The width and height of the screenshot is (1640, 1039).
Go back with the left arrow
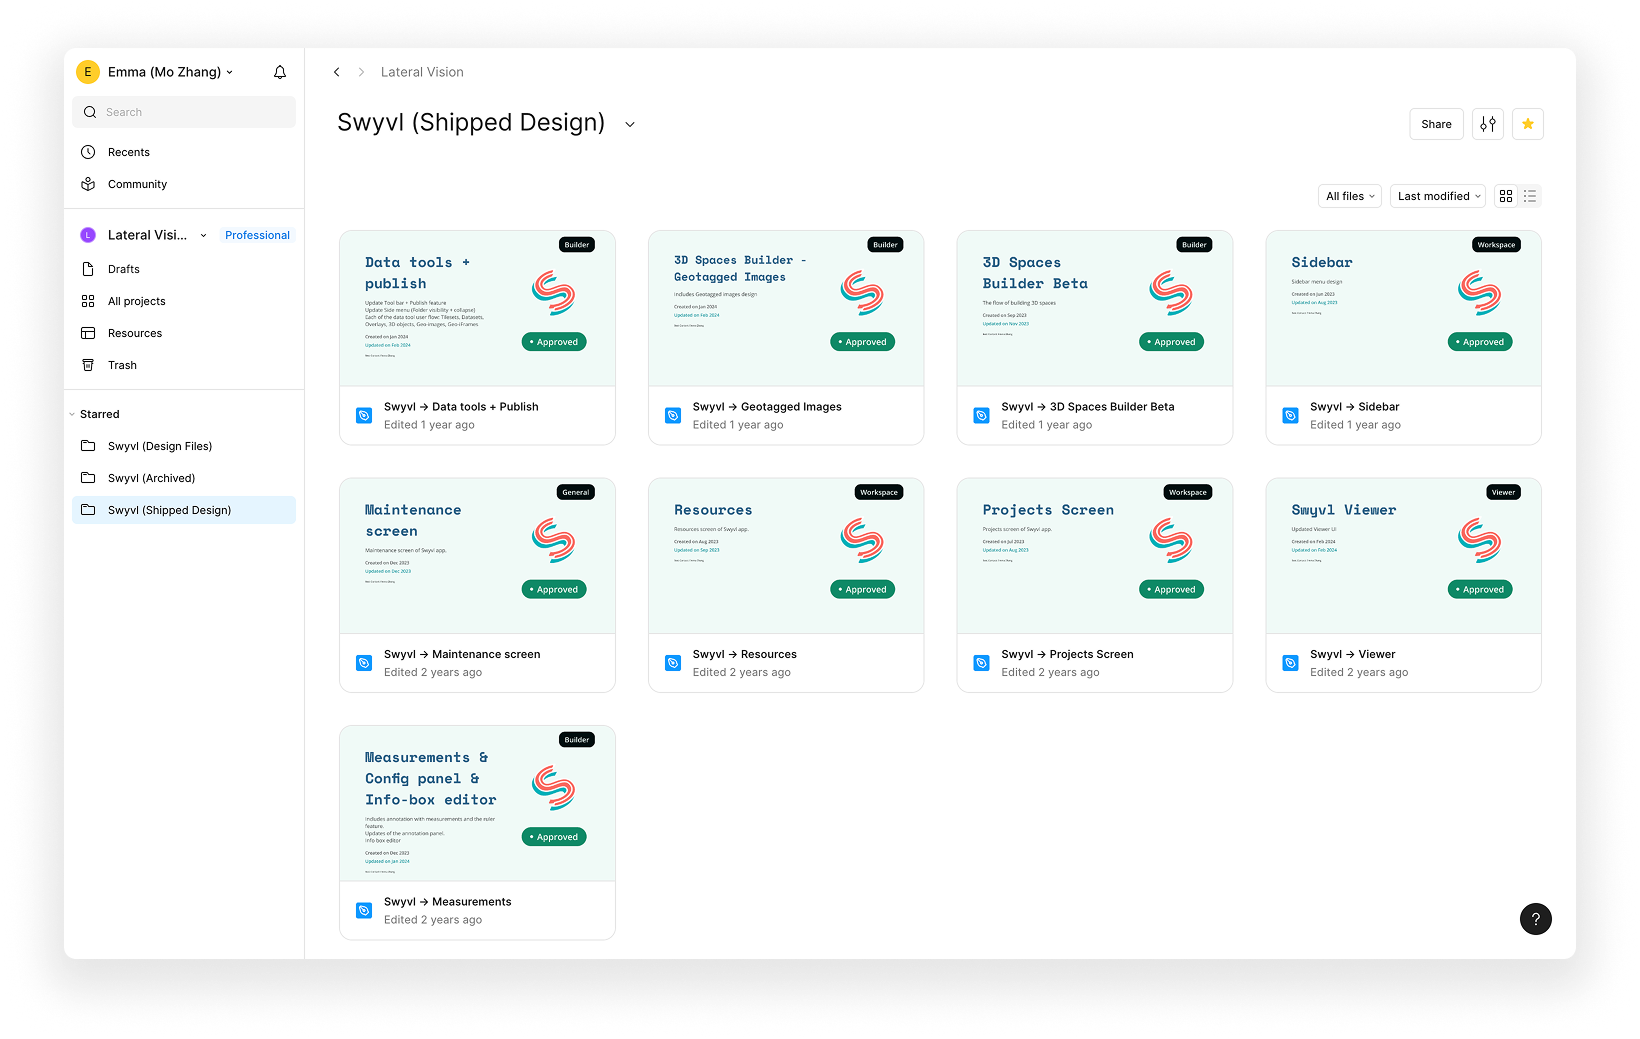coord(337,72)
